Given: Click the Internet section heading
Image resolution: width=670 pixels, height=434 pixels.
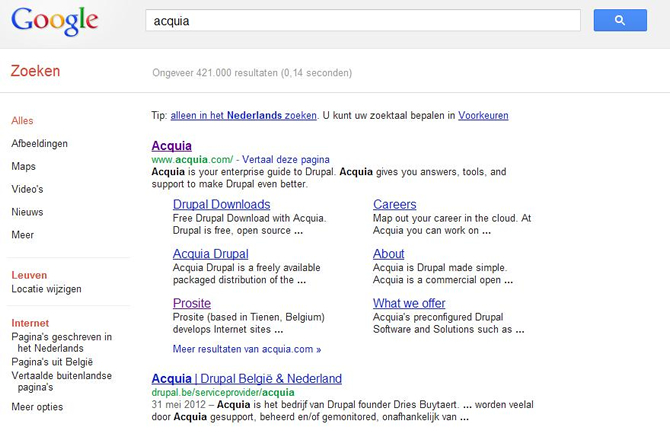Looking at the screenshot, I should click(x=30, y=323).
